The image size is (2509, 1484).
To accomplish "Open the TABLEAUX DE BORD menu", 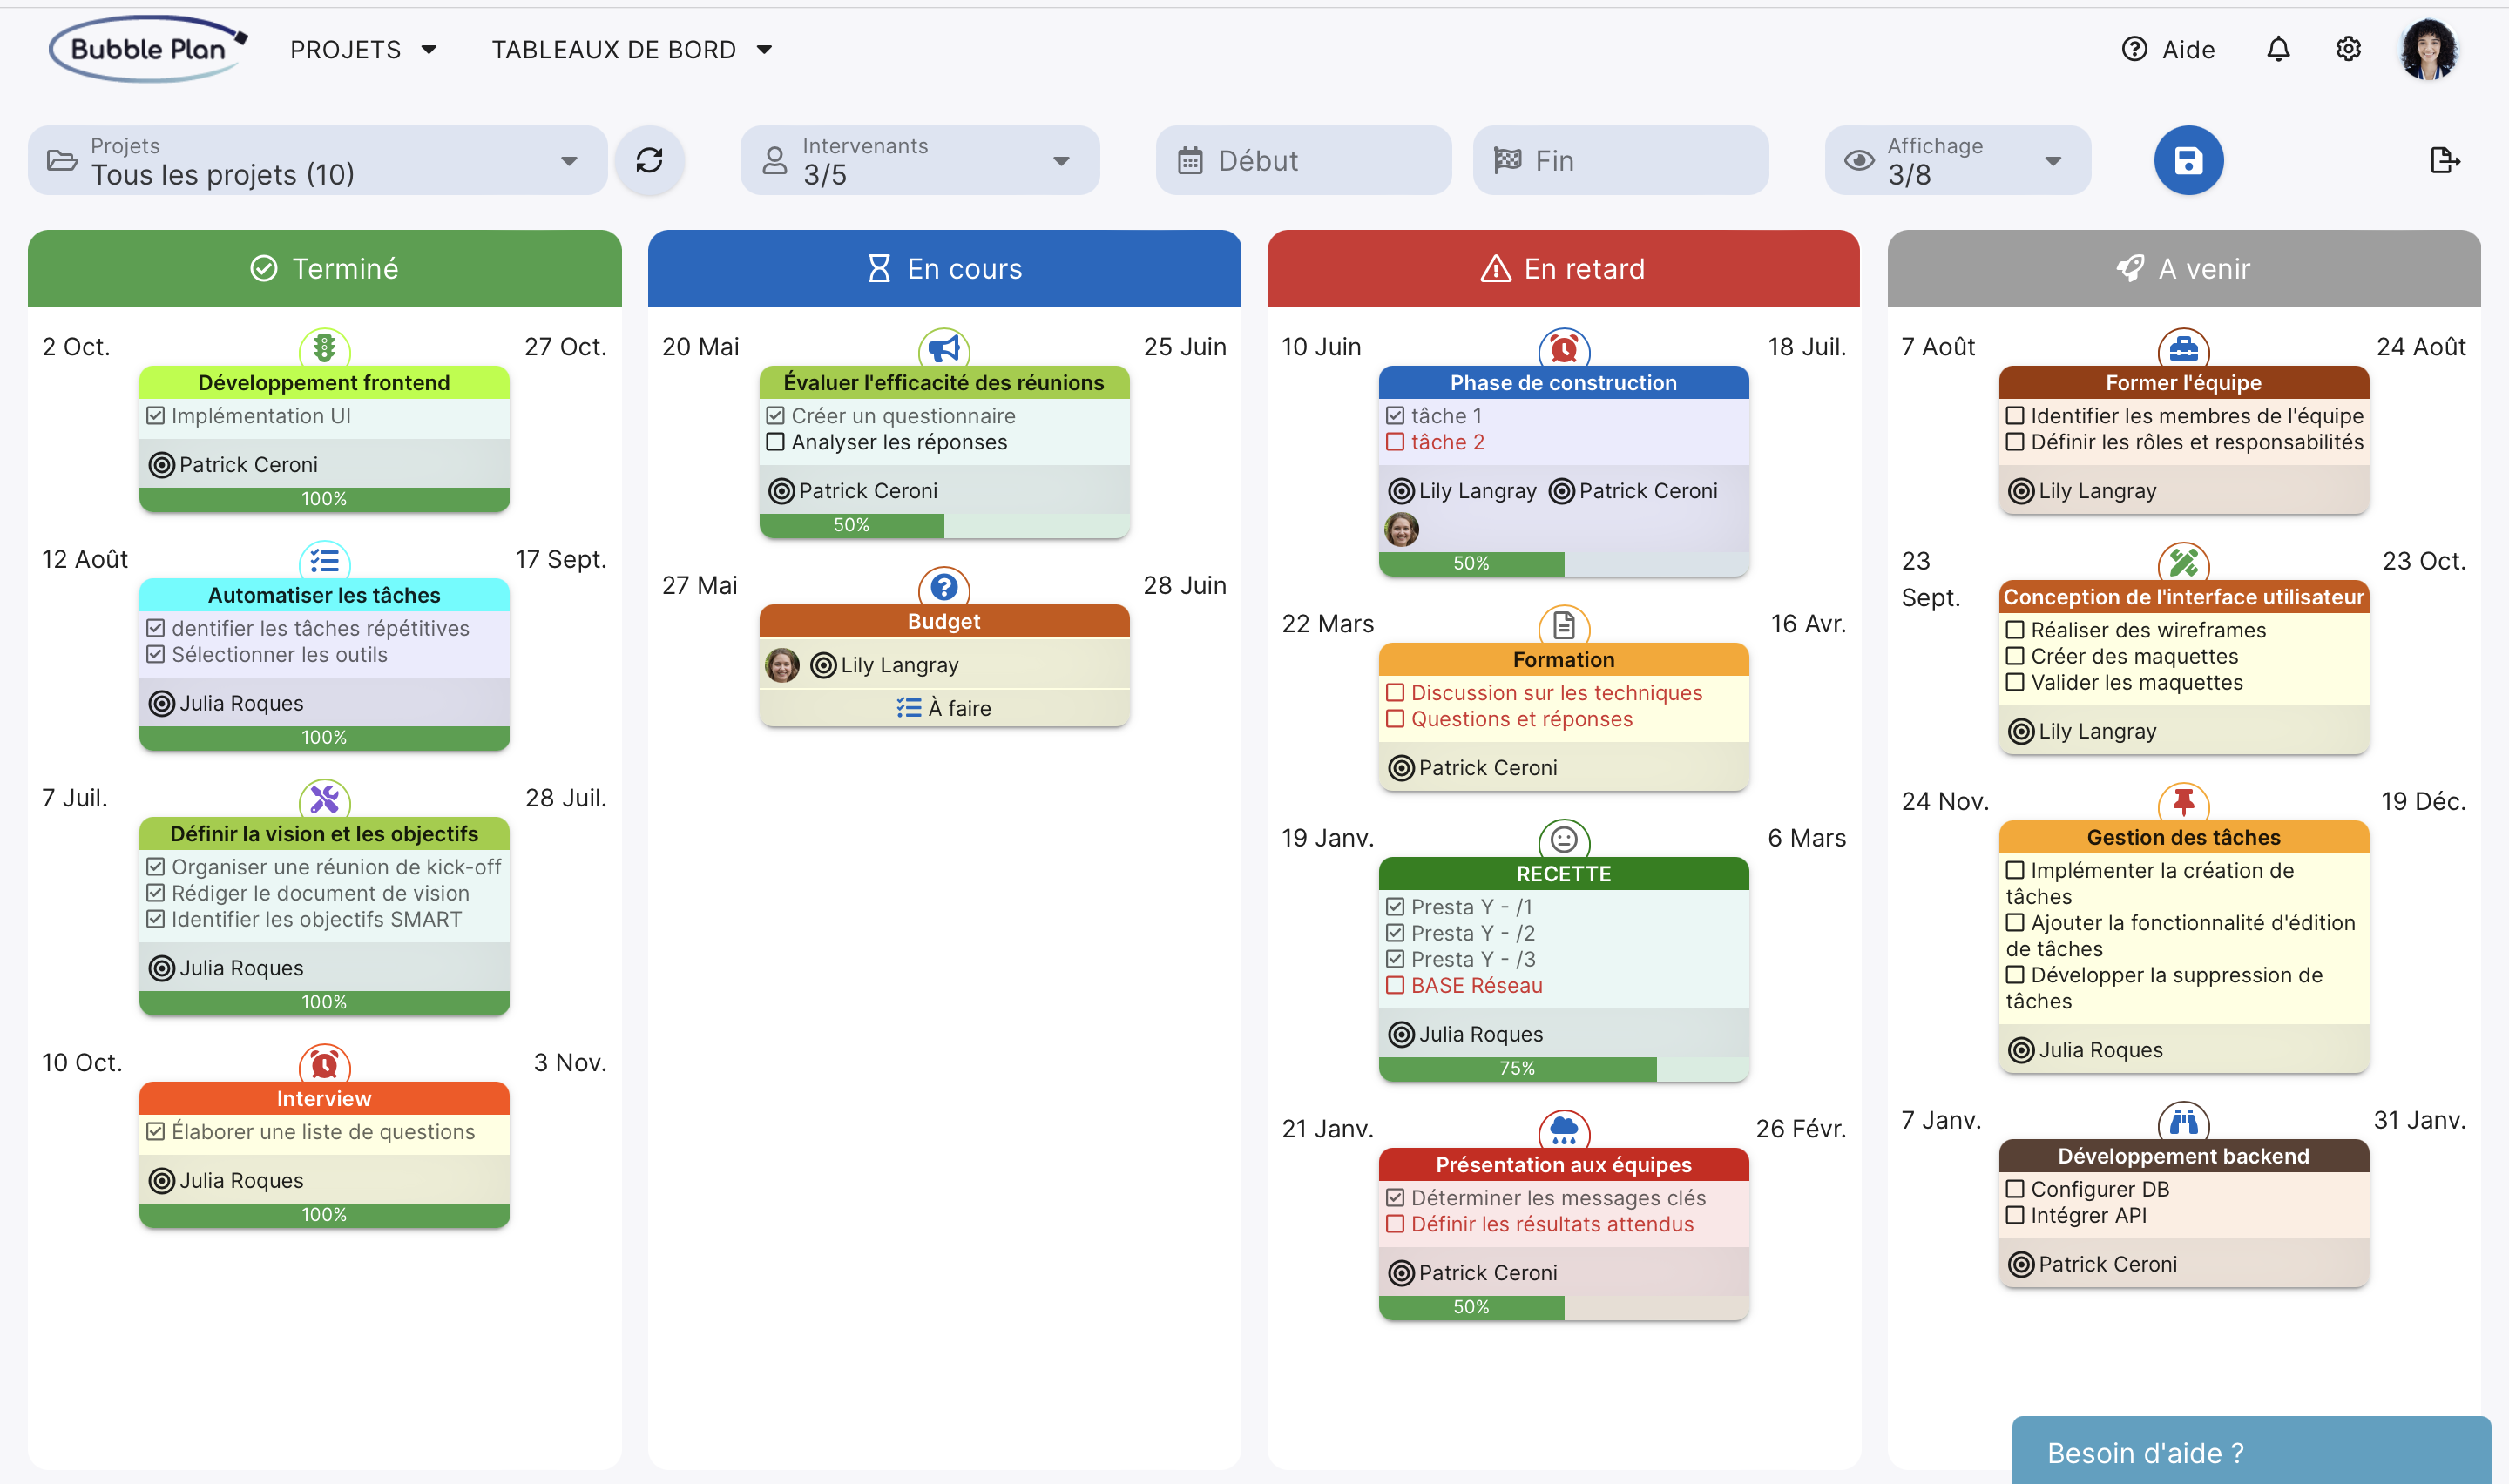I will point(631,49).
